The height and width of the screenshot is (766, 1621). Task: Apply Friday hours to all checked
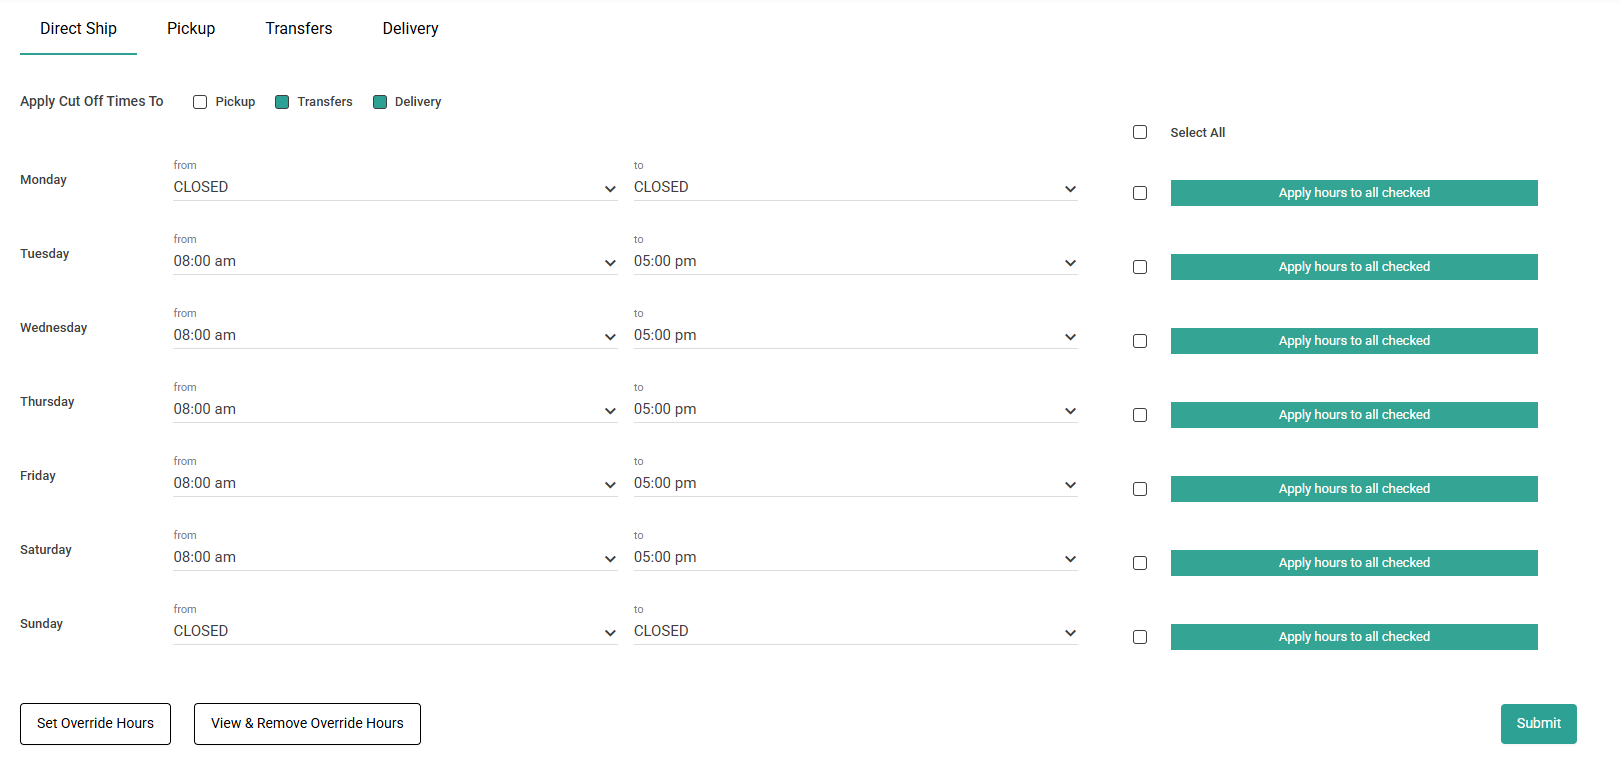coord(1354,489)
